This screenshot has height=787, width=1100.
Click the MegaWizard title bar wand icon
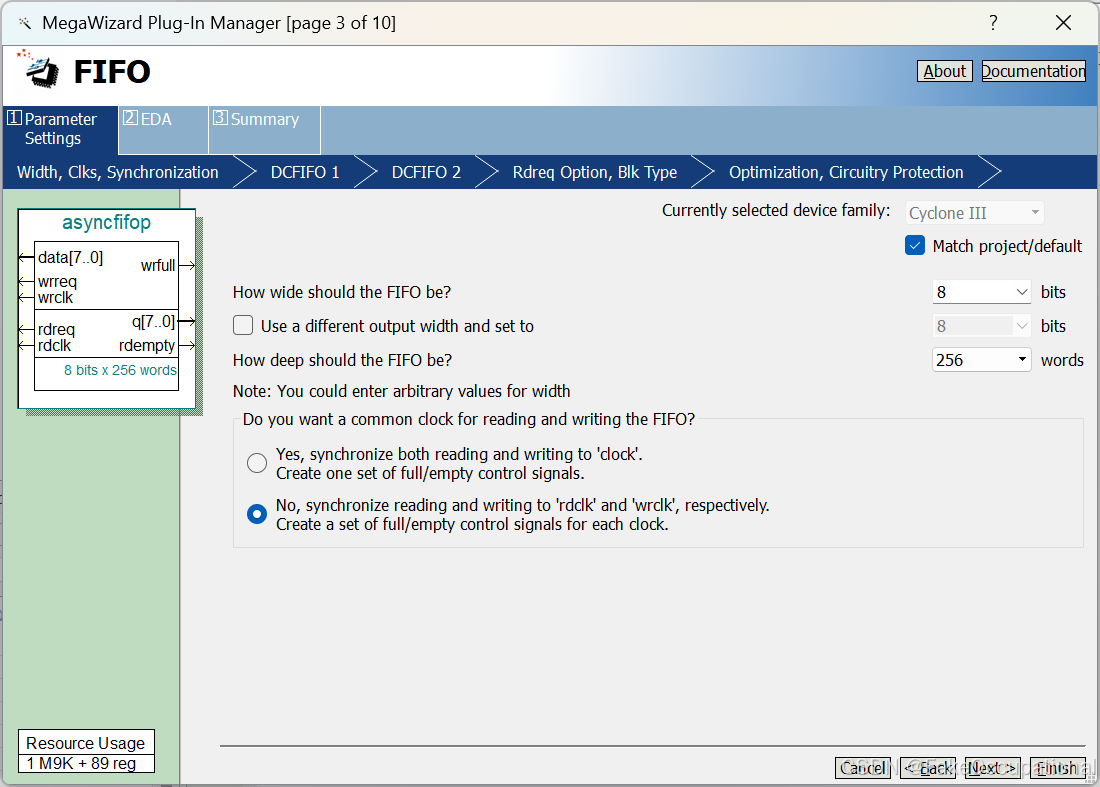25,23
